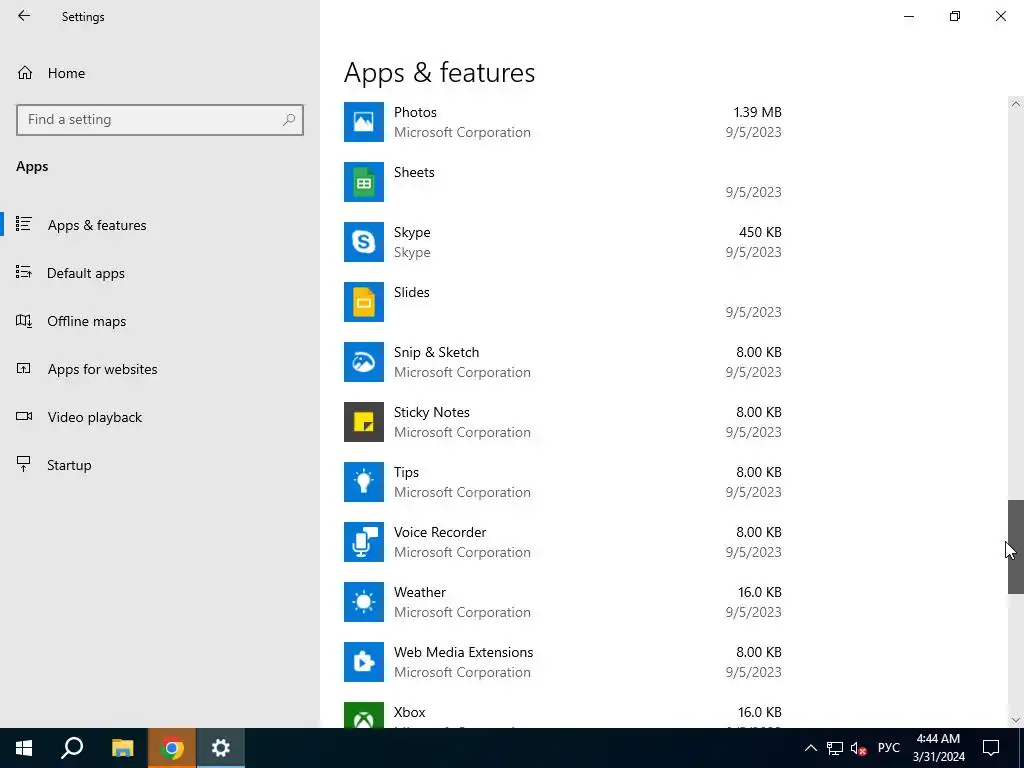Screen dimensions: 1024x768
Task: Select the Photos app name
Action: point(415,112)
